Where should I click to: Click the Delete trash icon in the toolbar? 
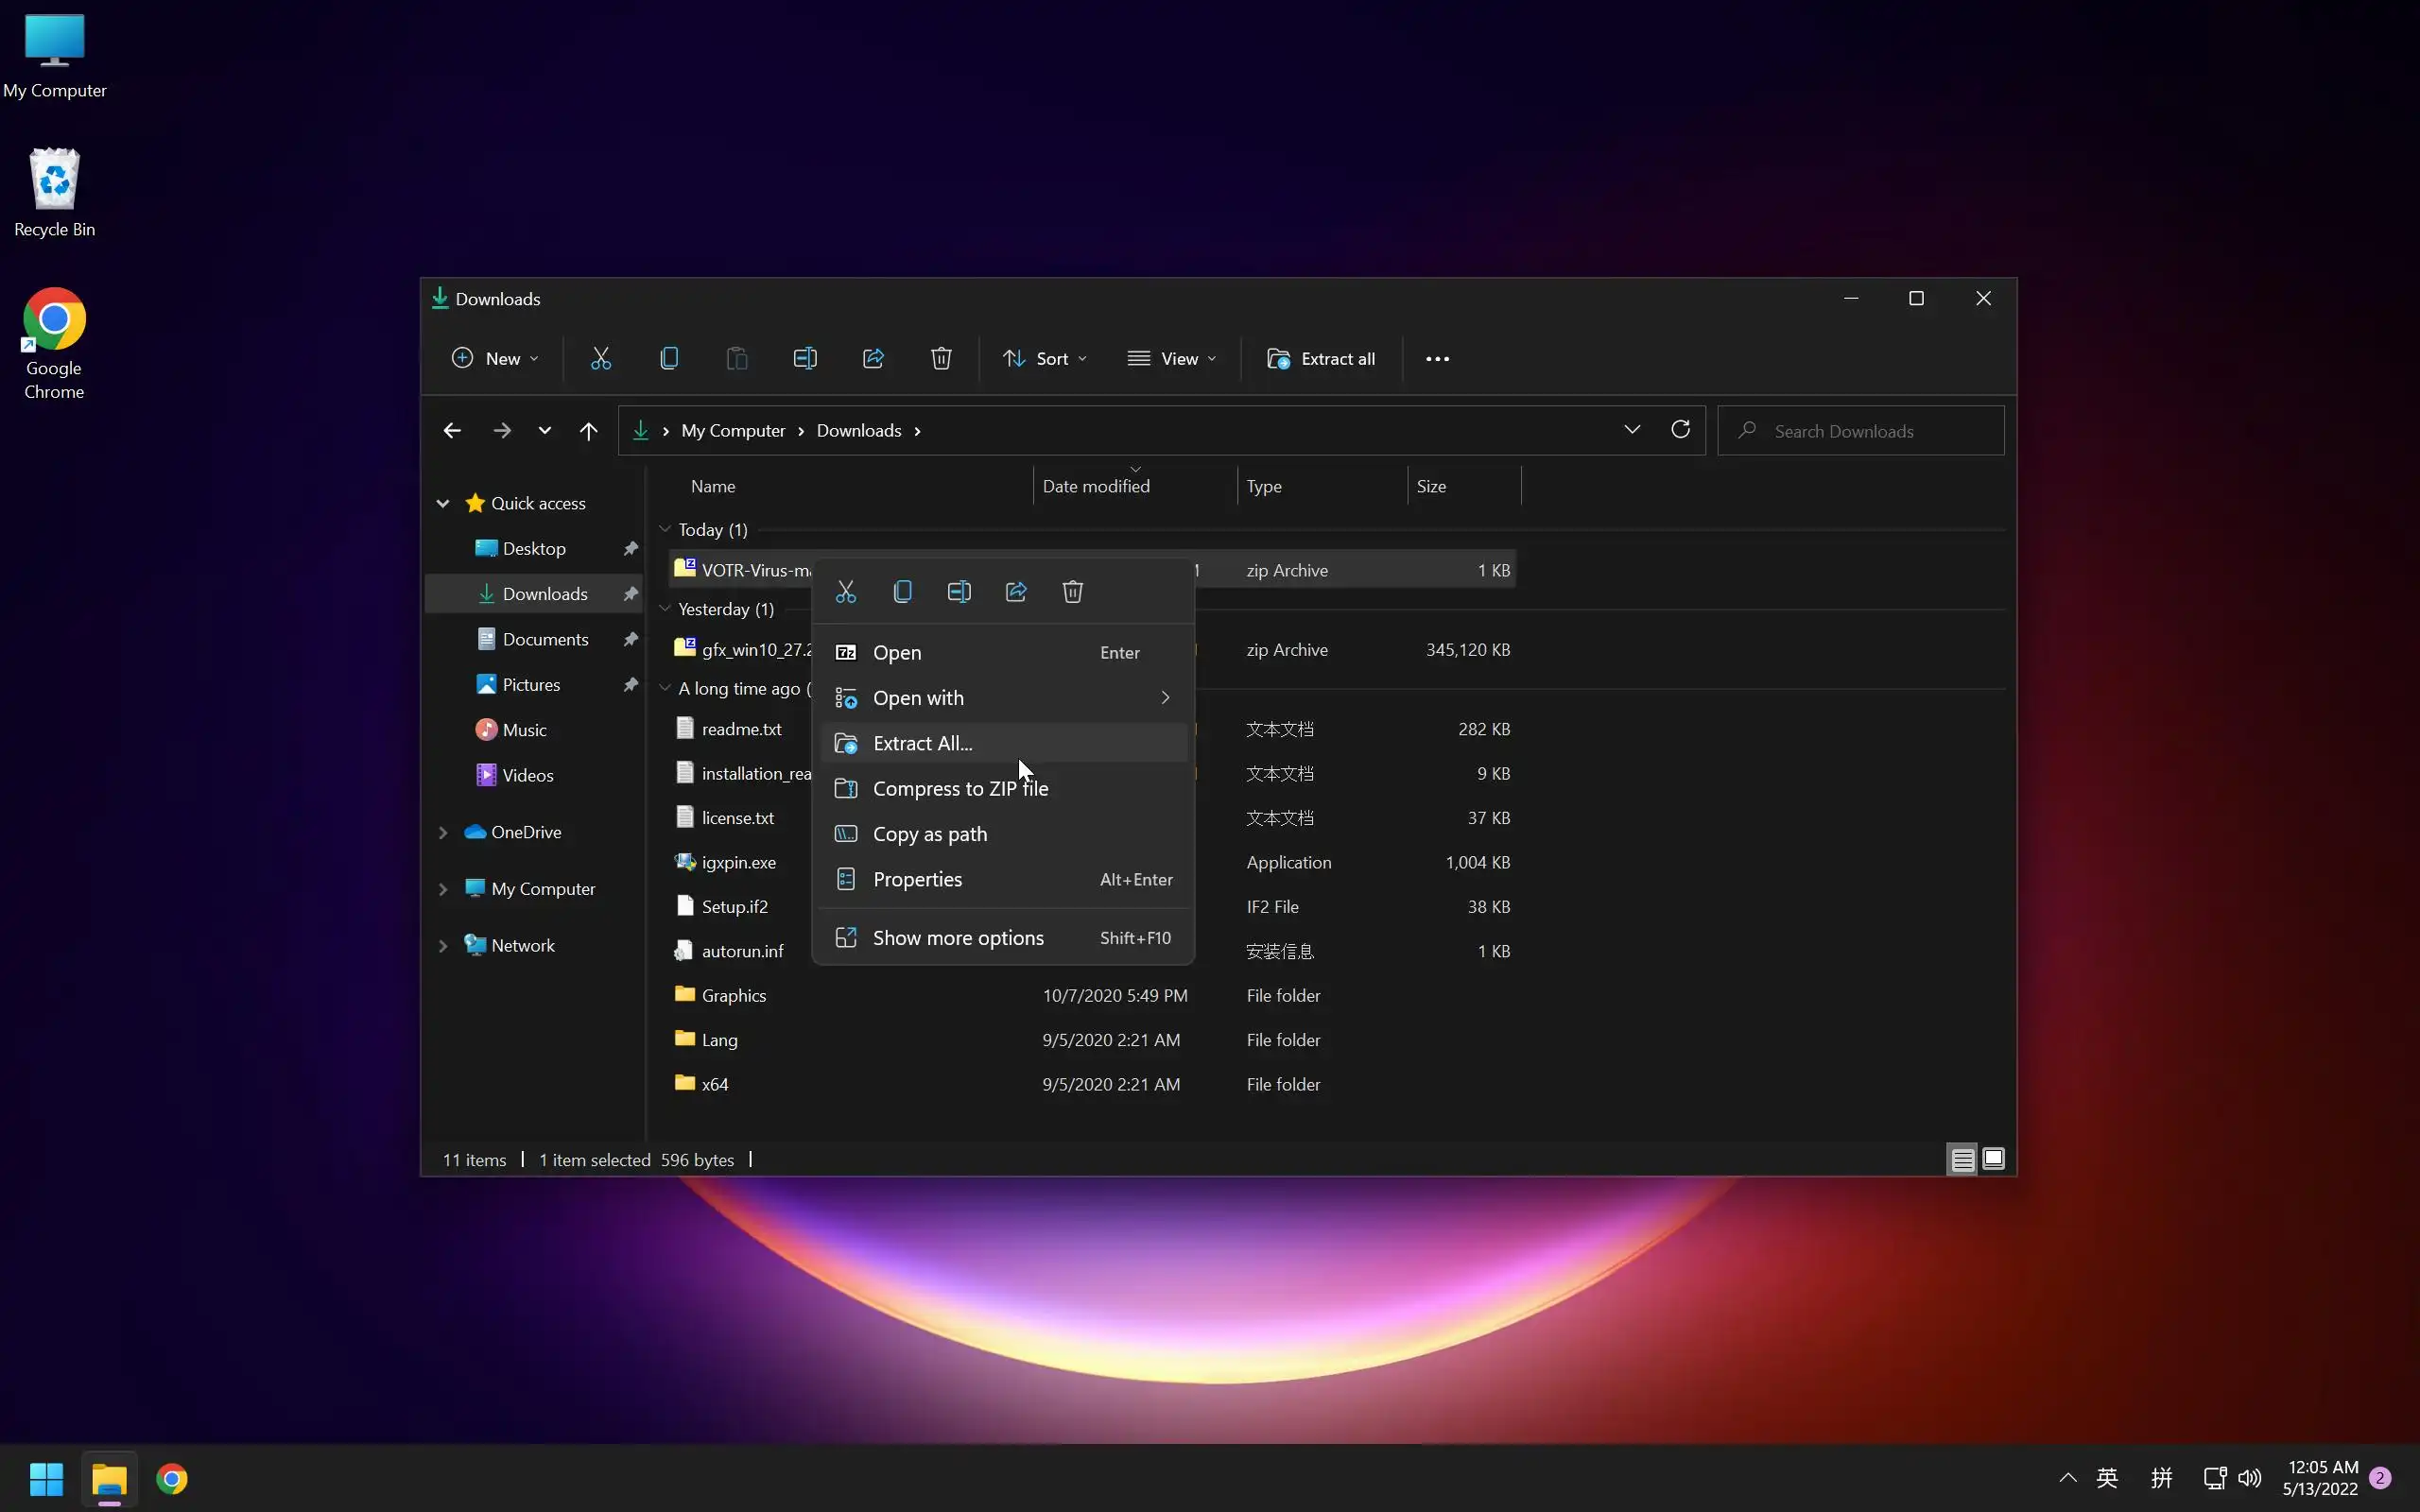tap(941, 358)
